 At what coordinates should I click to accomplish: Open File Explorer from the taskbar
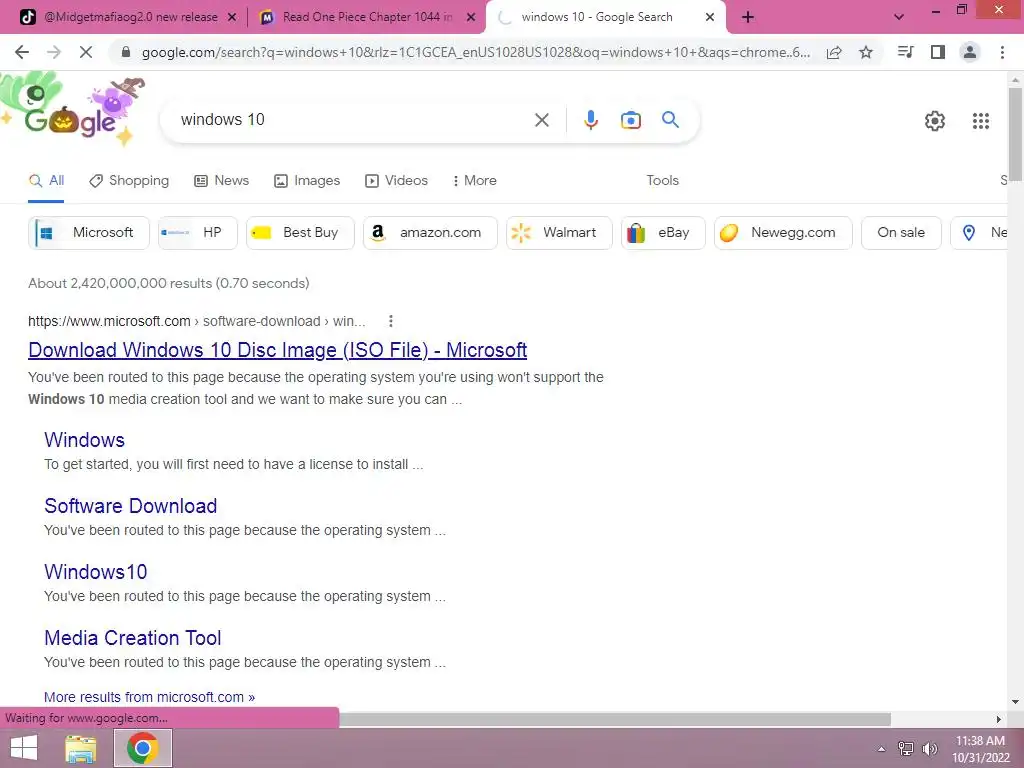point(81,748)
